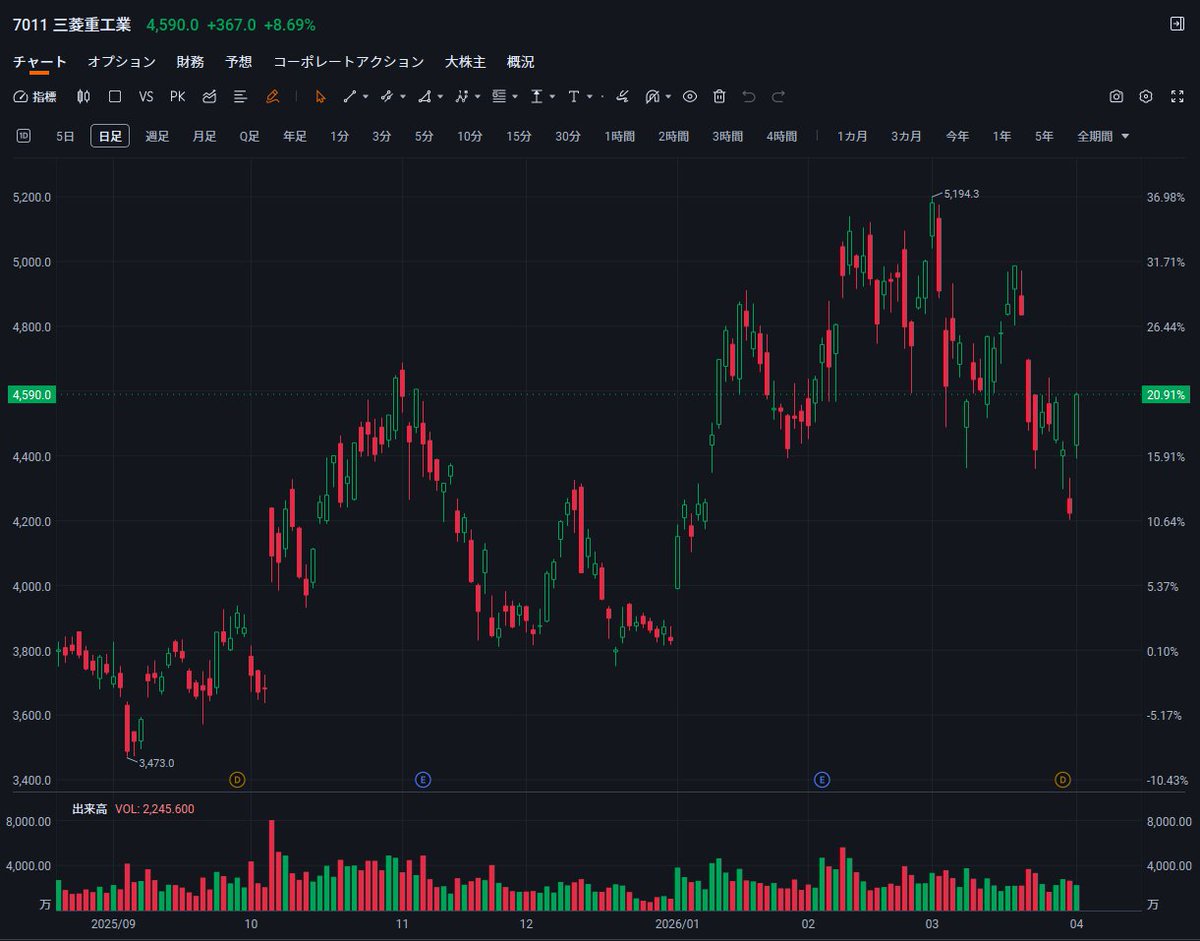Select the 週足 weekly timeframe
Image resolution: width=1200 pixels, height=941 pixels.
(x=157, y=136)
